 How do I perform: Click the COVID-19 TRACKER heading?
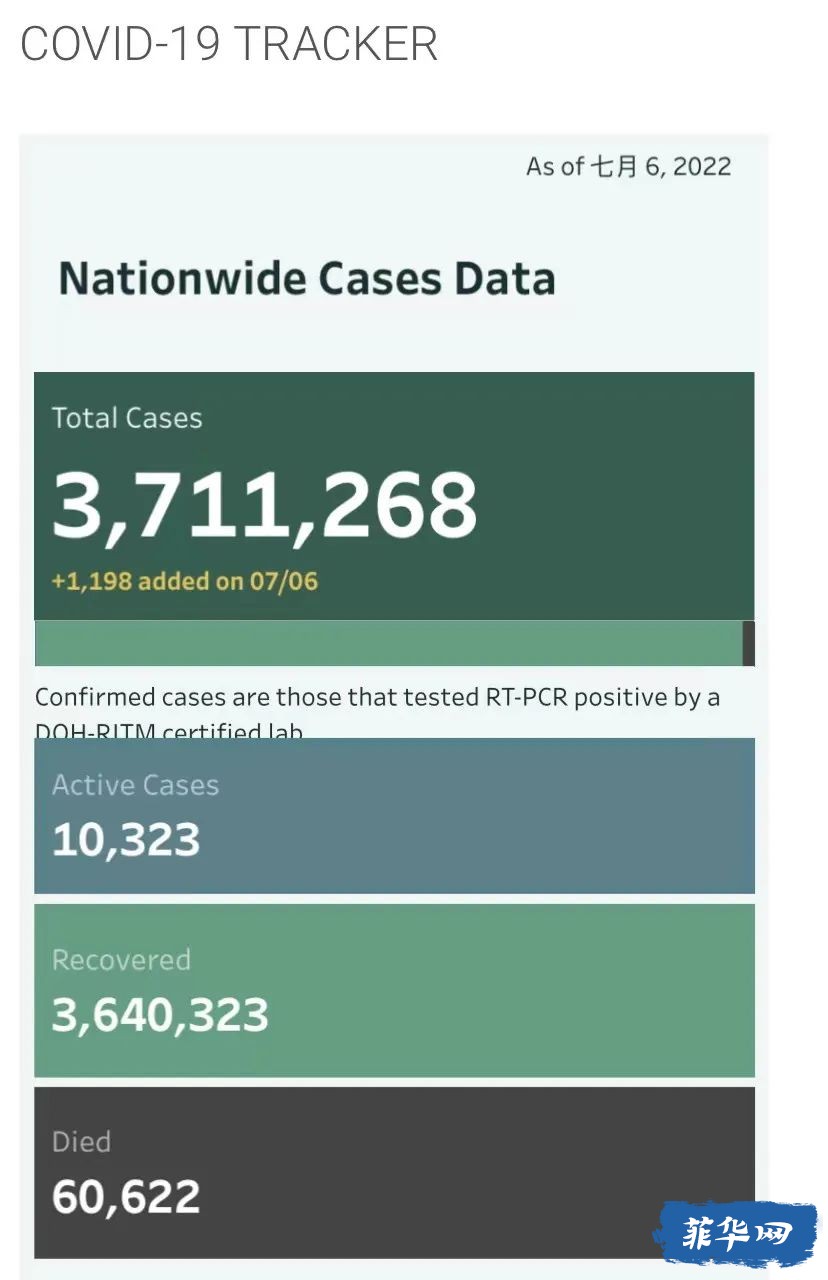click(229, 44)
